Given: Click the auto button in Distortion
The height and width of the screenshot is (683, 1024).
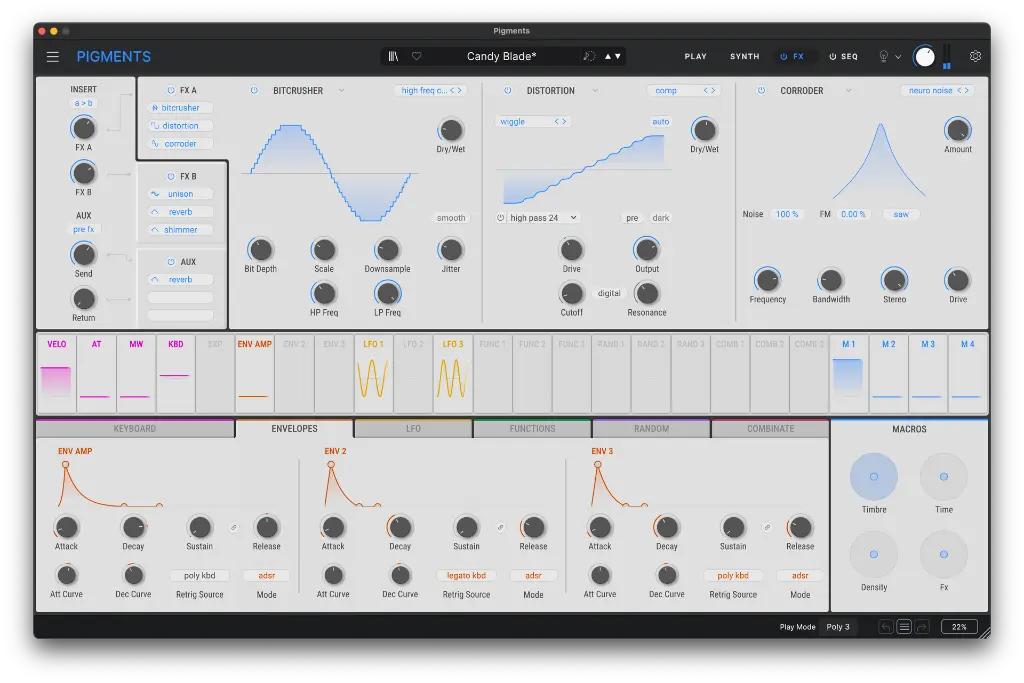Looking at the screenshot, I should [x=660, y=122].
